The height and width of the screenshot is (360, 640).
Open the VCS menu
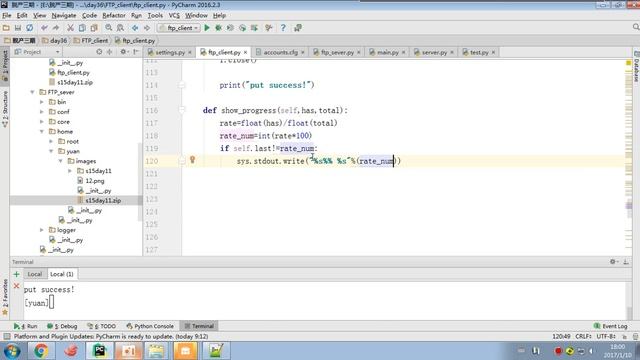(174, 16)
